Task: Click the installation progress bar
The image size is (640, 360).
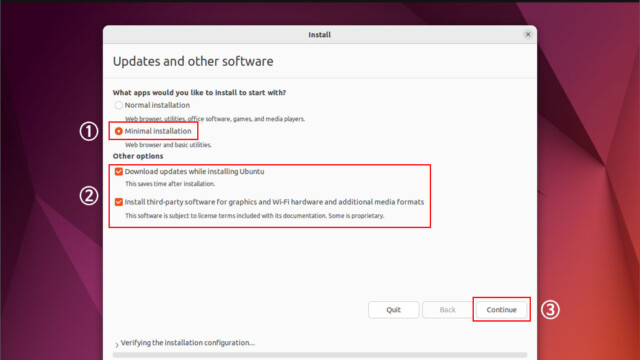Action: pos(320,355)
